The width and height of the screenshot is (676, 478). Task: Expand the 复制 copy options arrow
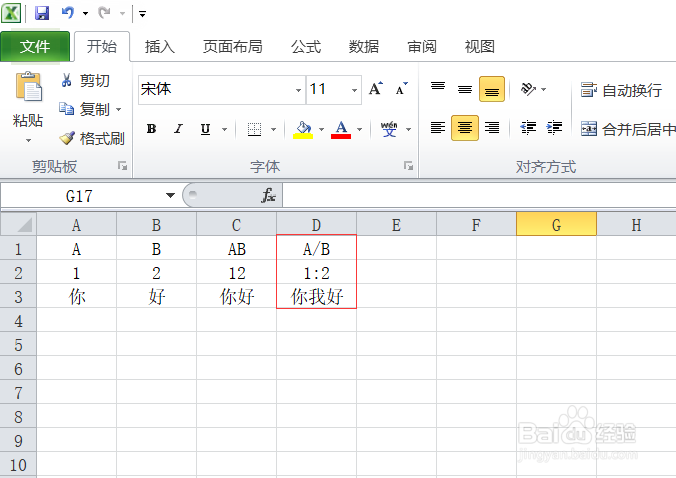(119, 109)
